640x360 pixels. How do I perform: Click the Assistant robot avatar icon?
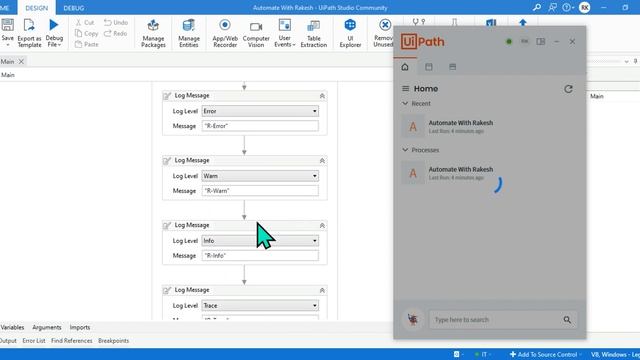tap(413, 320)
